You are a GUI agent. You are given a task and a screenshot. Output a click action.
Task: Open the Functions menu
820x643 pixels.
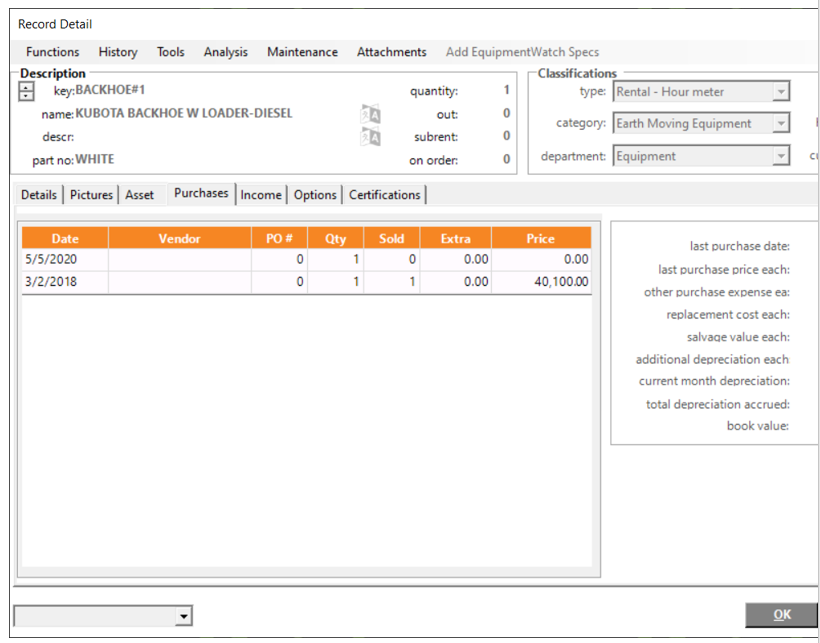[x=53, y=52]
